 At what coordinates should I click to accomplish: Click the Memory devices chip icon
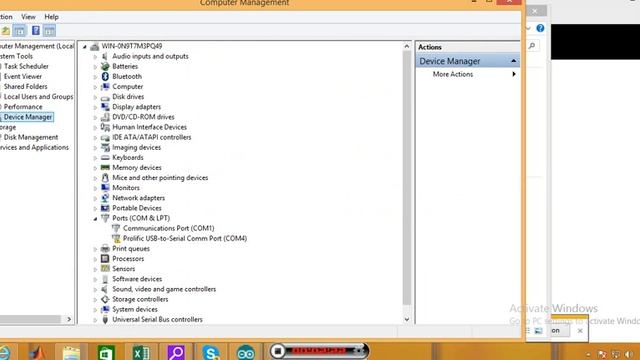pyautogui.click(x=105, y=167)
